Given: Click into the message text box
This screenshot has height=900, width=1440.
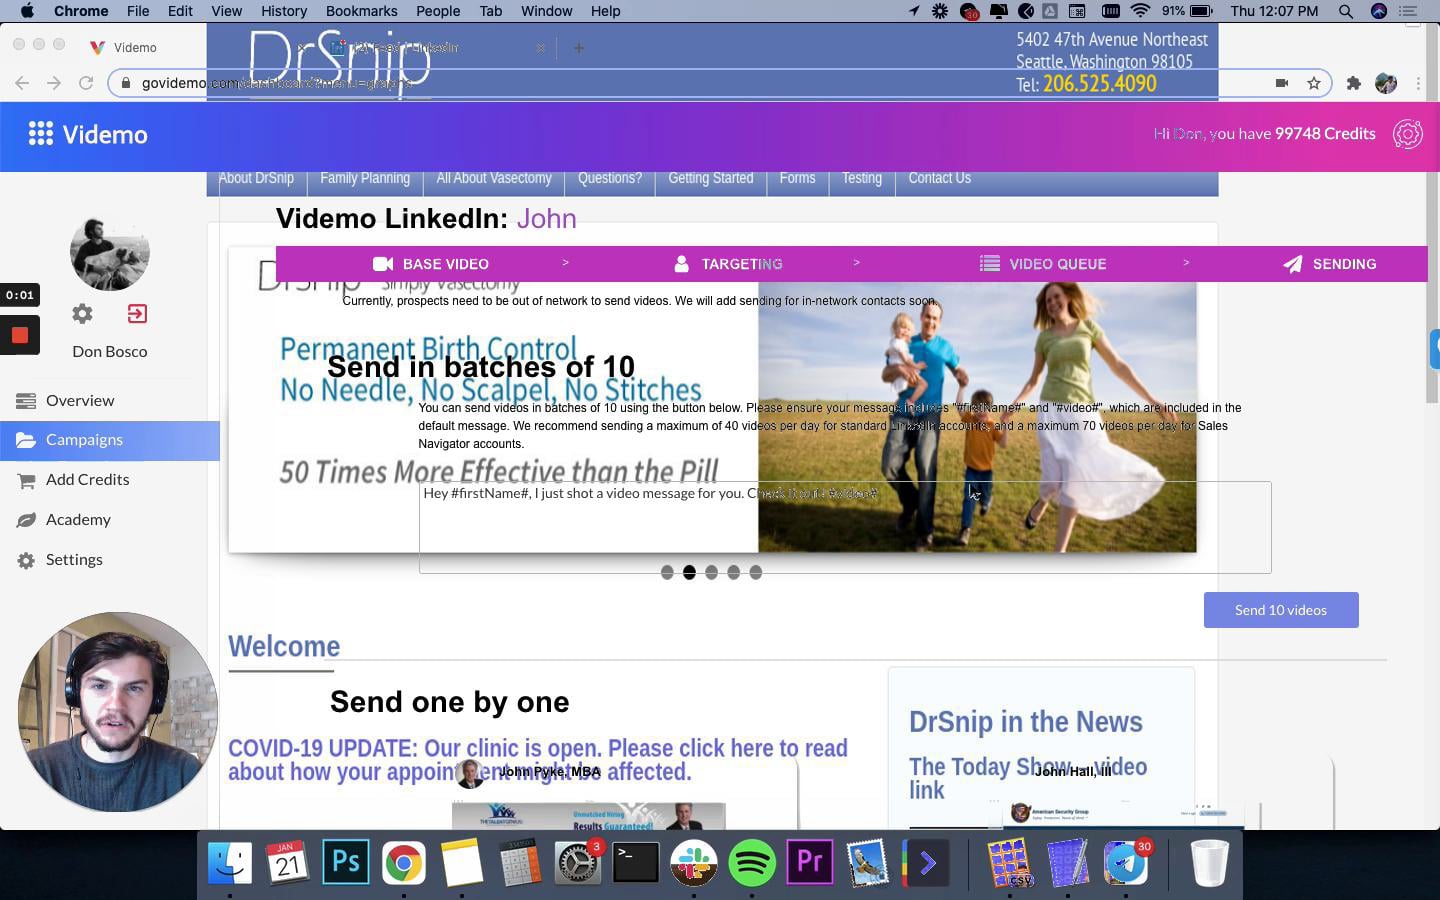Looking at the screenshot, I should 845,528.
